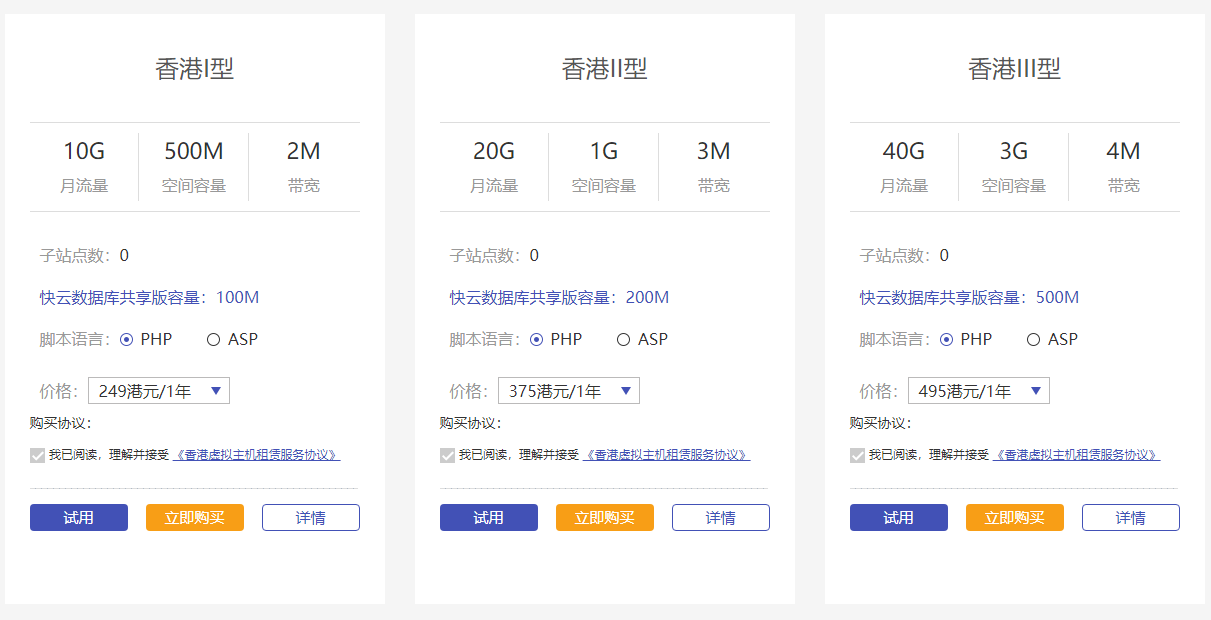Open the 249港元/1年 price dropdown
1211x620 pixels.
[159, 391]
